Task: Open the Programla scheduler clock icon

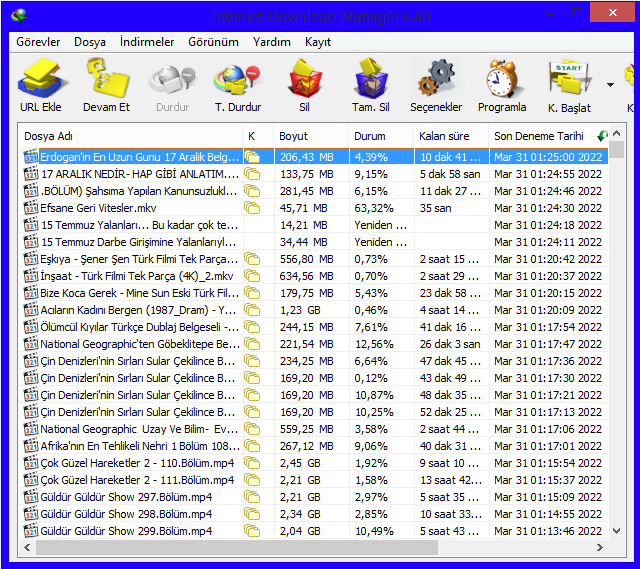Action: (502, 78)
